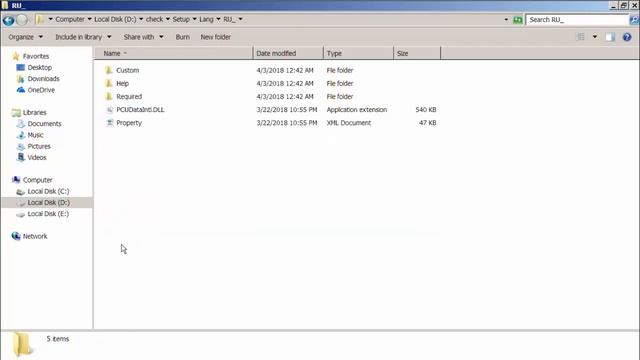This screenshot has width=640, height=360.
Task: Click the Local Disk (C:) drive icon
Action: point(20,191)
